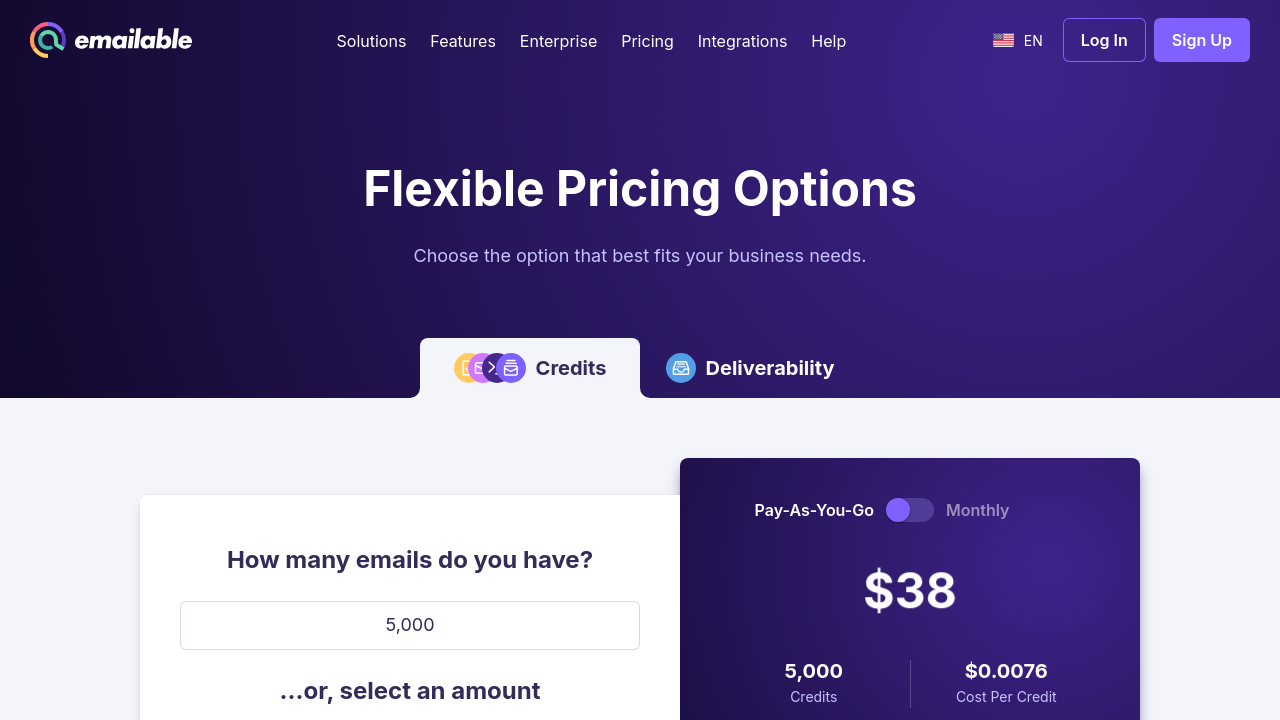Select the Pay-As-You-Go billing label
Image resolution: width=1280 pixels, height=720 pixels.
814,510
